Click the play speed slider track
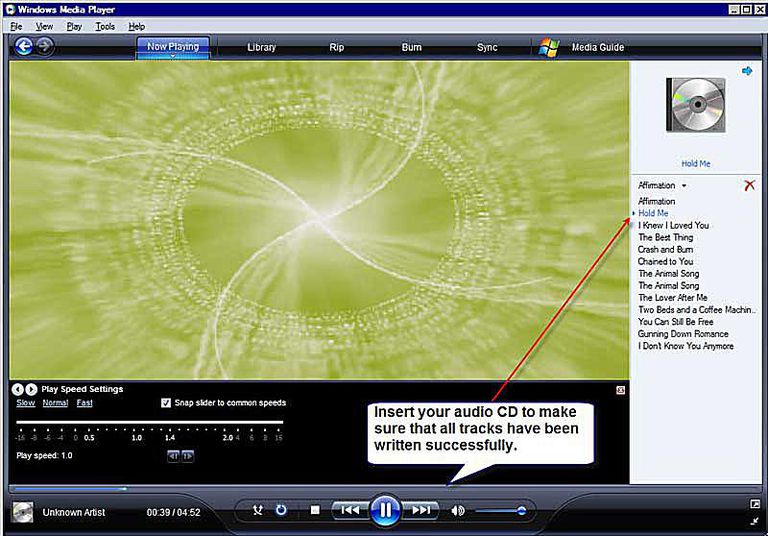The width and height of the screenshot is (768, 536). 149,422
